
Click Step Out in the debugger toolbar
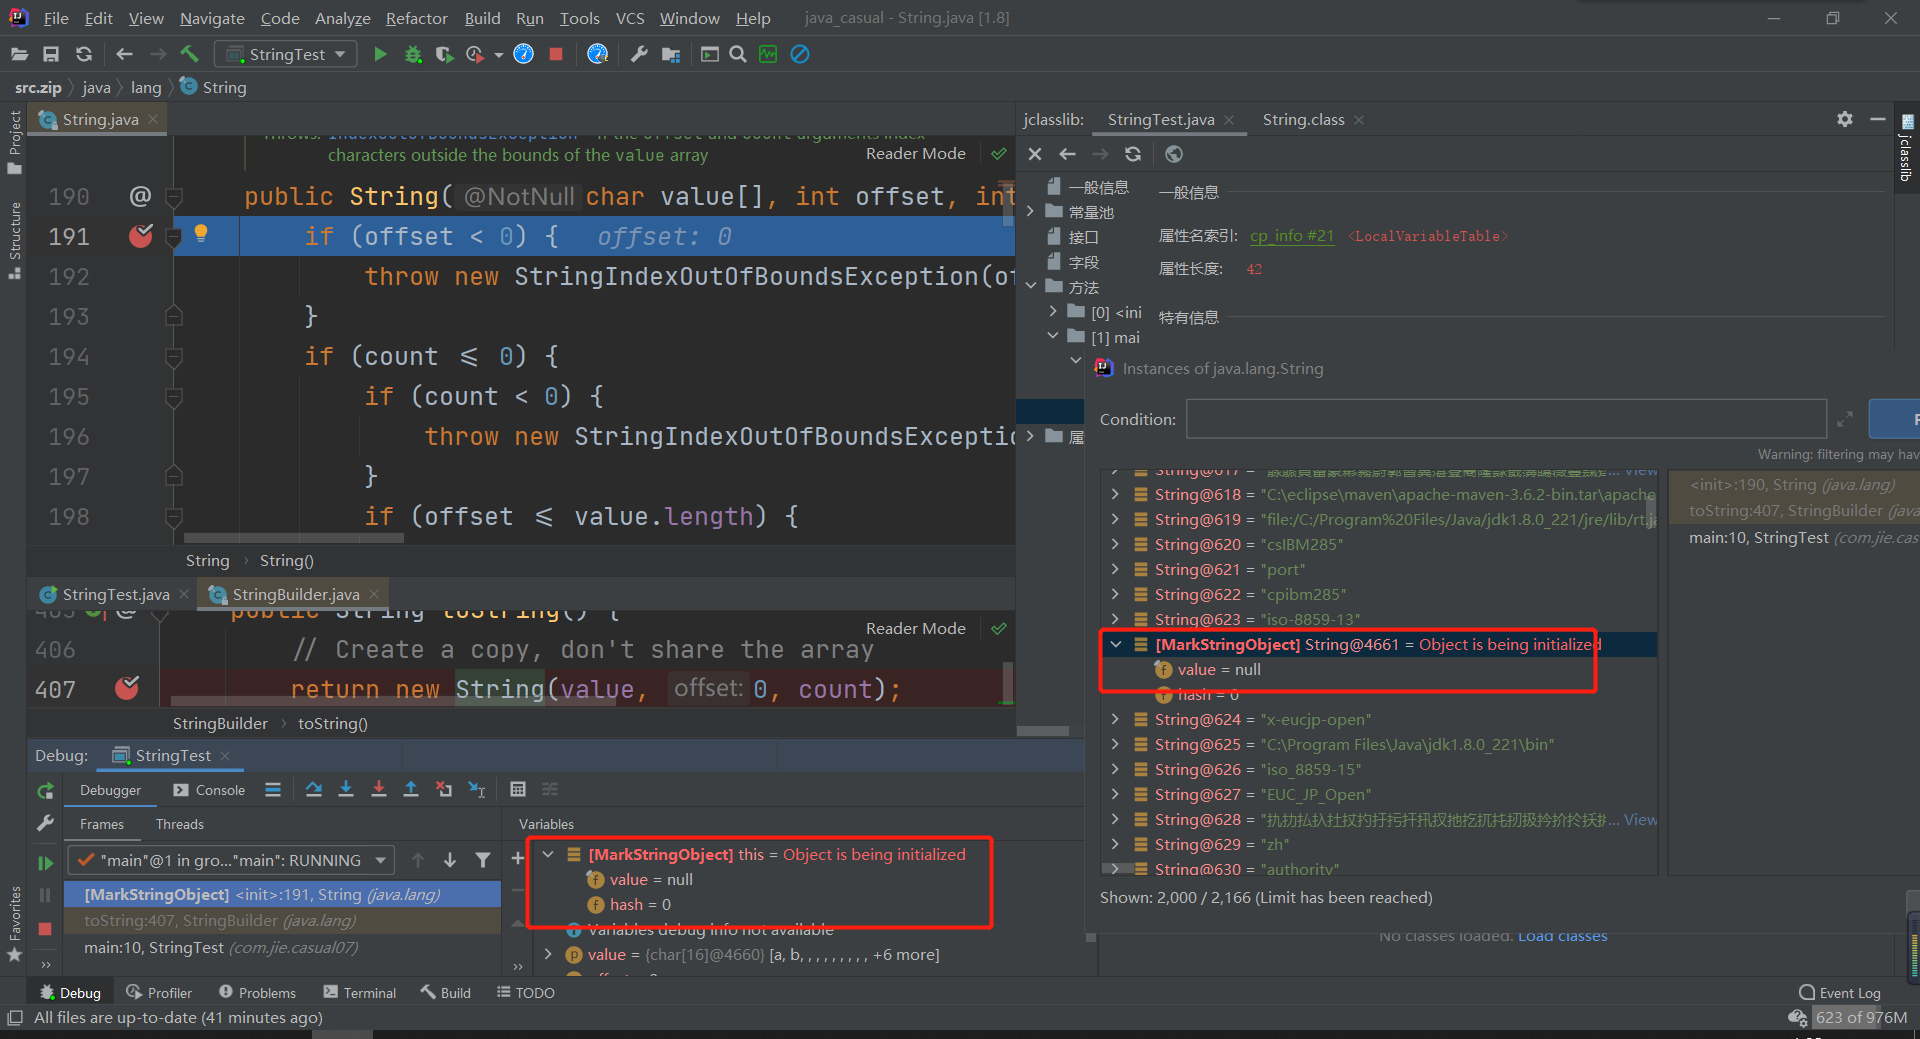tap(410, 789)
